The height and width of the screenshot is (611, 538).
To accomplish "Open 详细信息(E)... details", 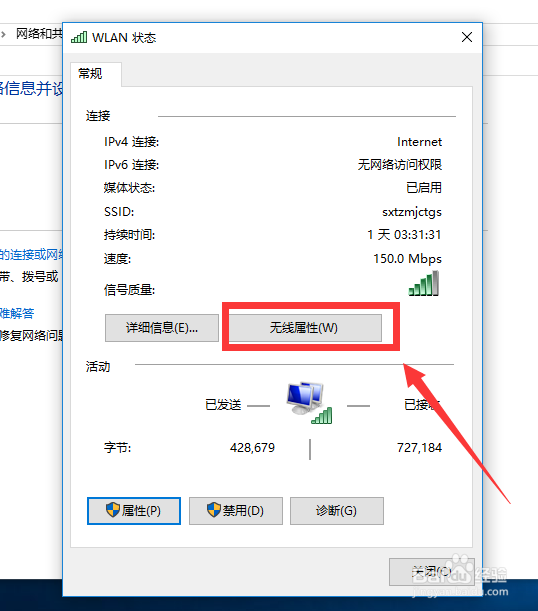I will [162, 328].
